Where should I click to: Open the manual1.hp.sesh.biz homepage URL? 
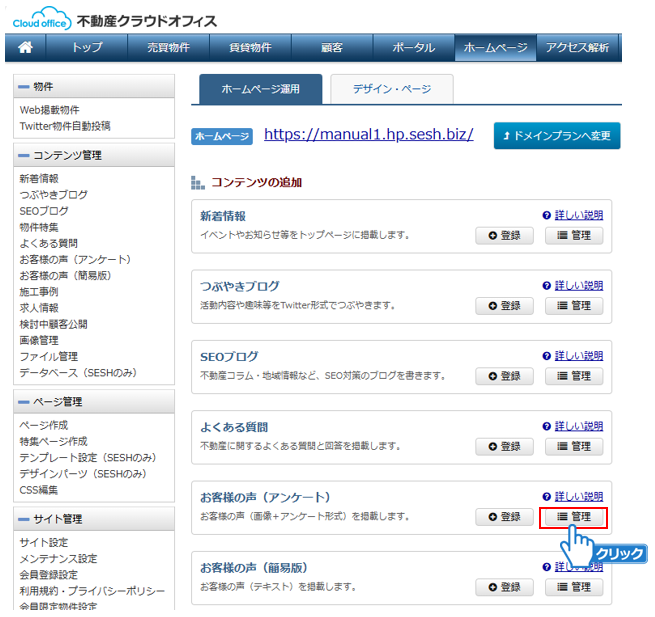click(368, 134)
